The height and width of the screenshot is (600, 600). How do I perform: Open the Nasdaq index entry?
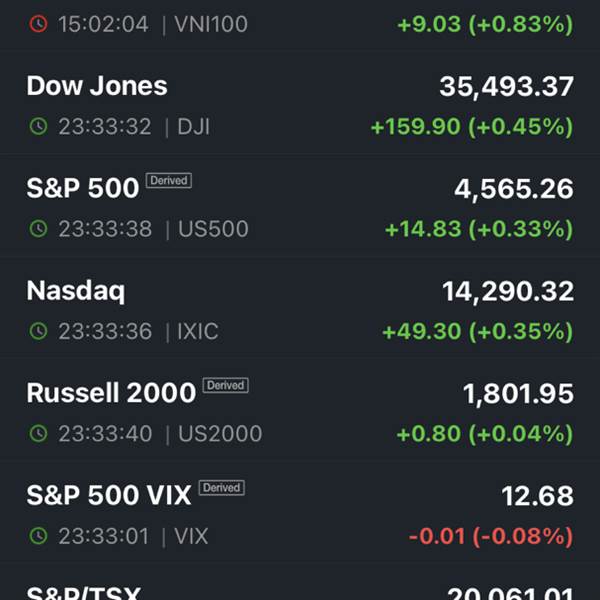tap(300, 309)
